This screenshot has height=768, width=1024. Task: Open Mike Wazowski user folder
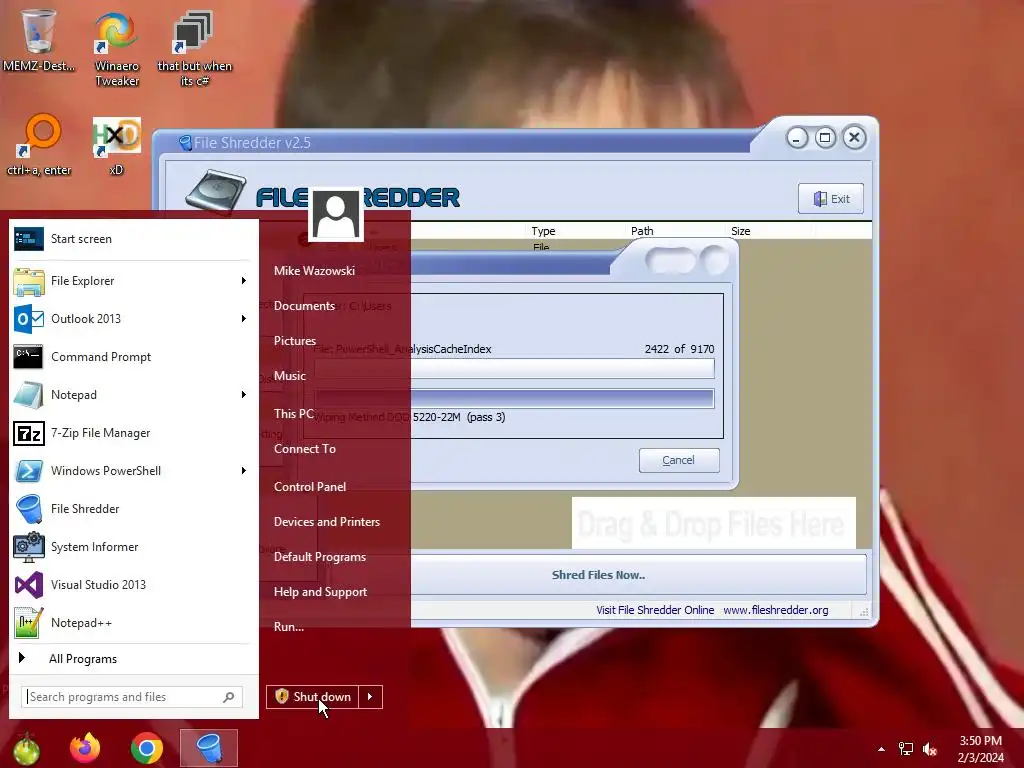(x=314, y=270)
